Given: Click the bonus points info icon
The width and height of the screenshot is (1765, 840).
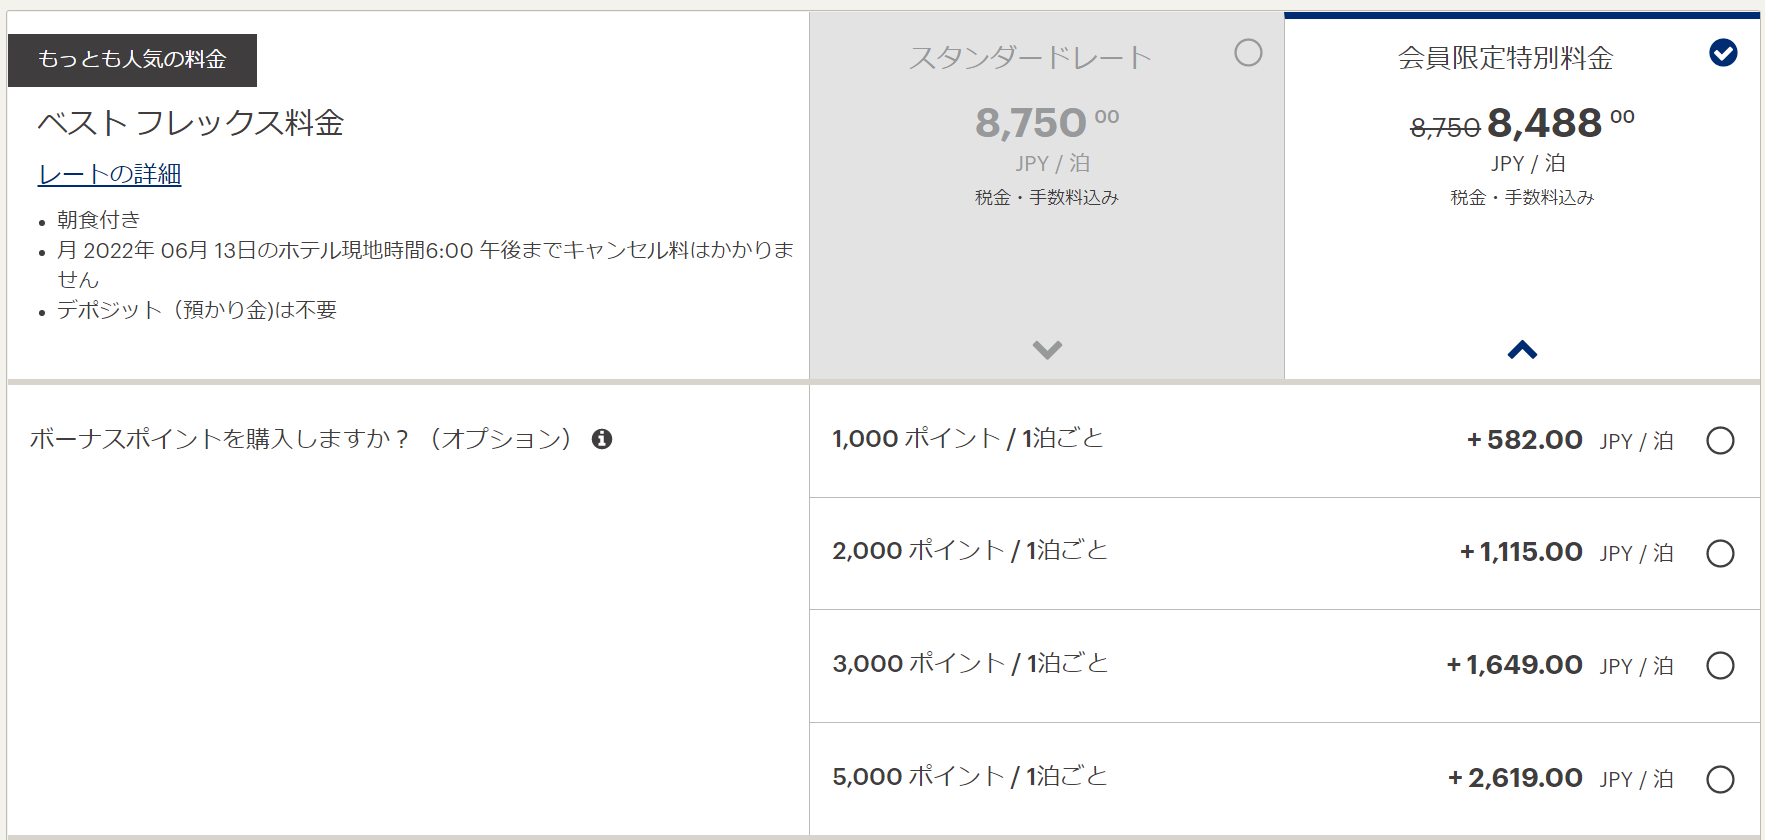Looking at the screenshot, I should pyautogui.click(x=602, y=439).
